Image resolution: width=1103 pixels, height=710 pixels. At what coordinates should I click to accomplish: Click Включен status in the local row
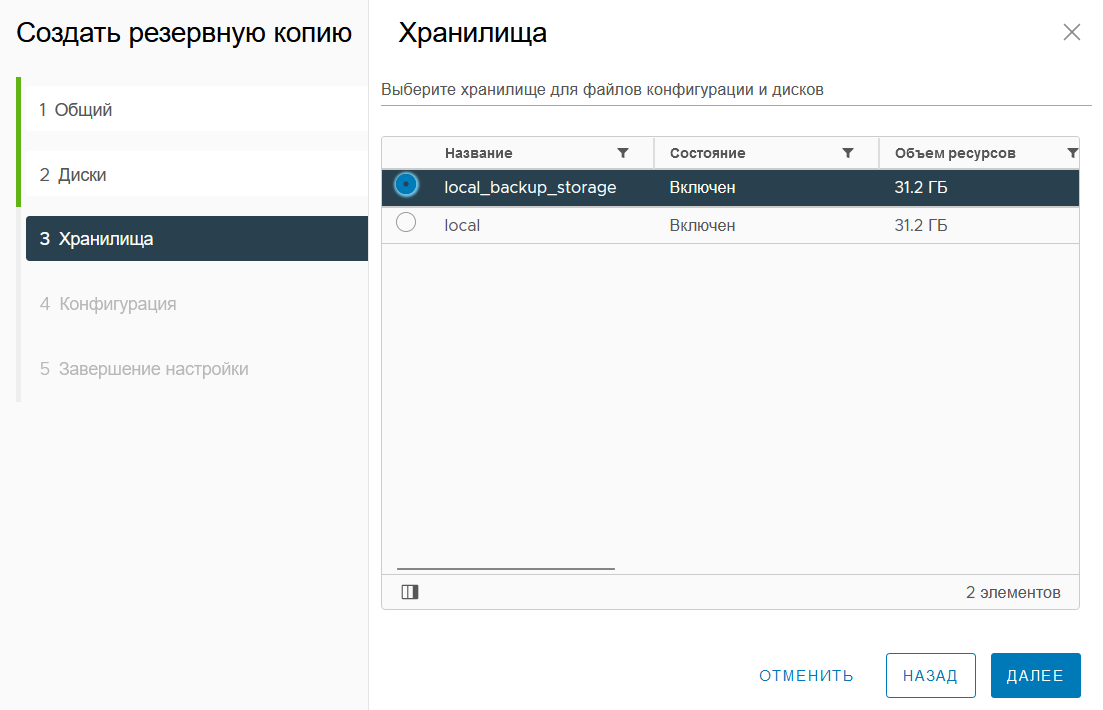(702, 225)
